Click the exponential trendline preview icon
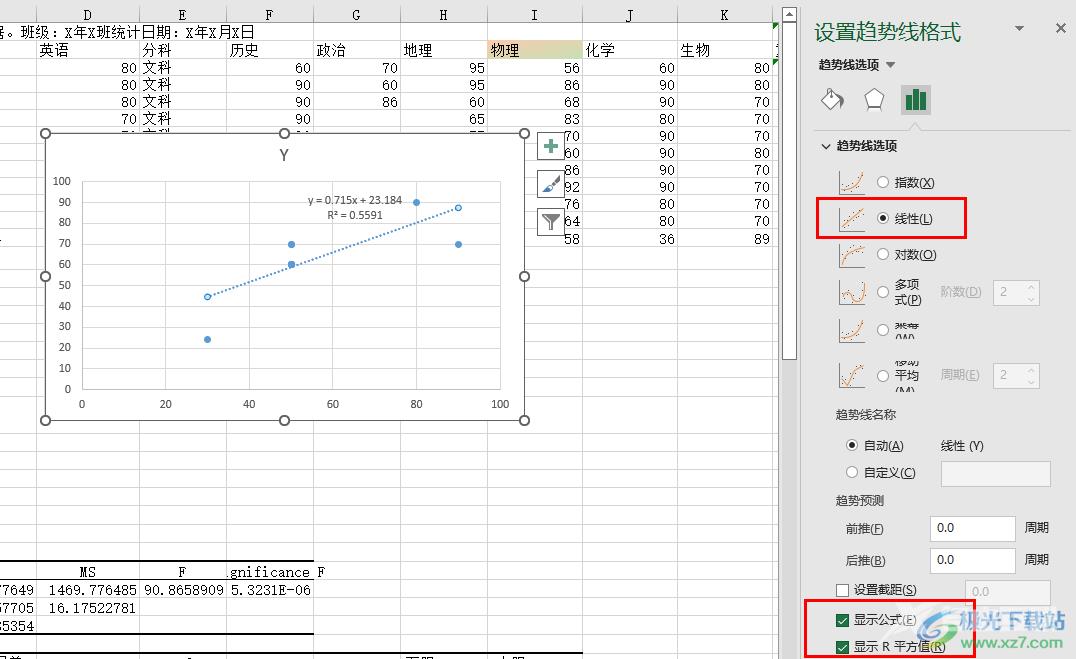The width and height of the screenshot is (1076, 659). (852, 183)
